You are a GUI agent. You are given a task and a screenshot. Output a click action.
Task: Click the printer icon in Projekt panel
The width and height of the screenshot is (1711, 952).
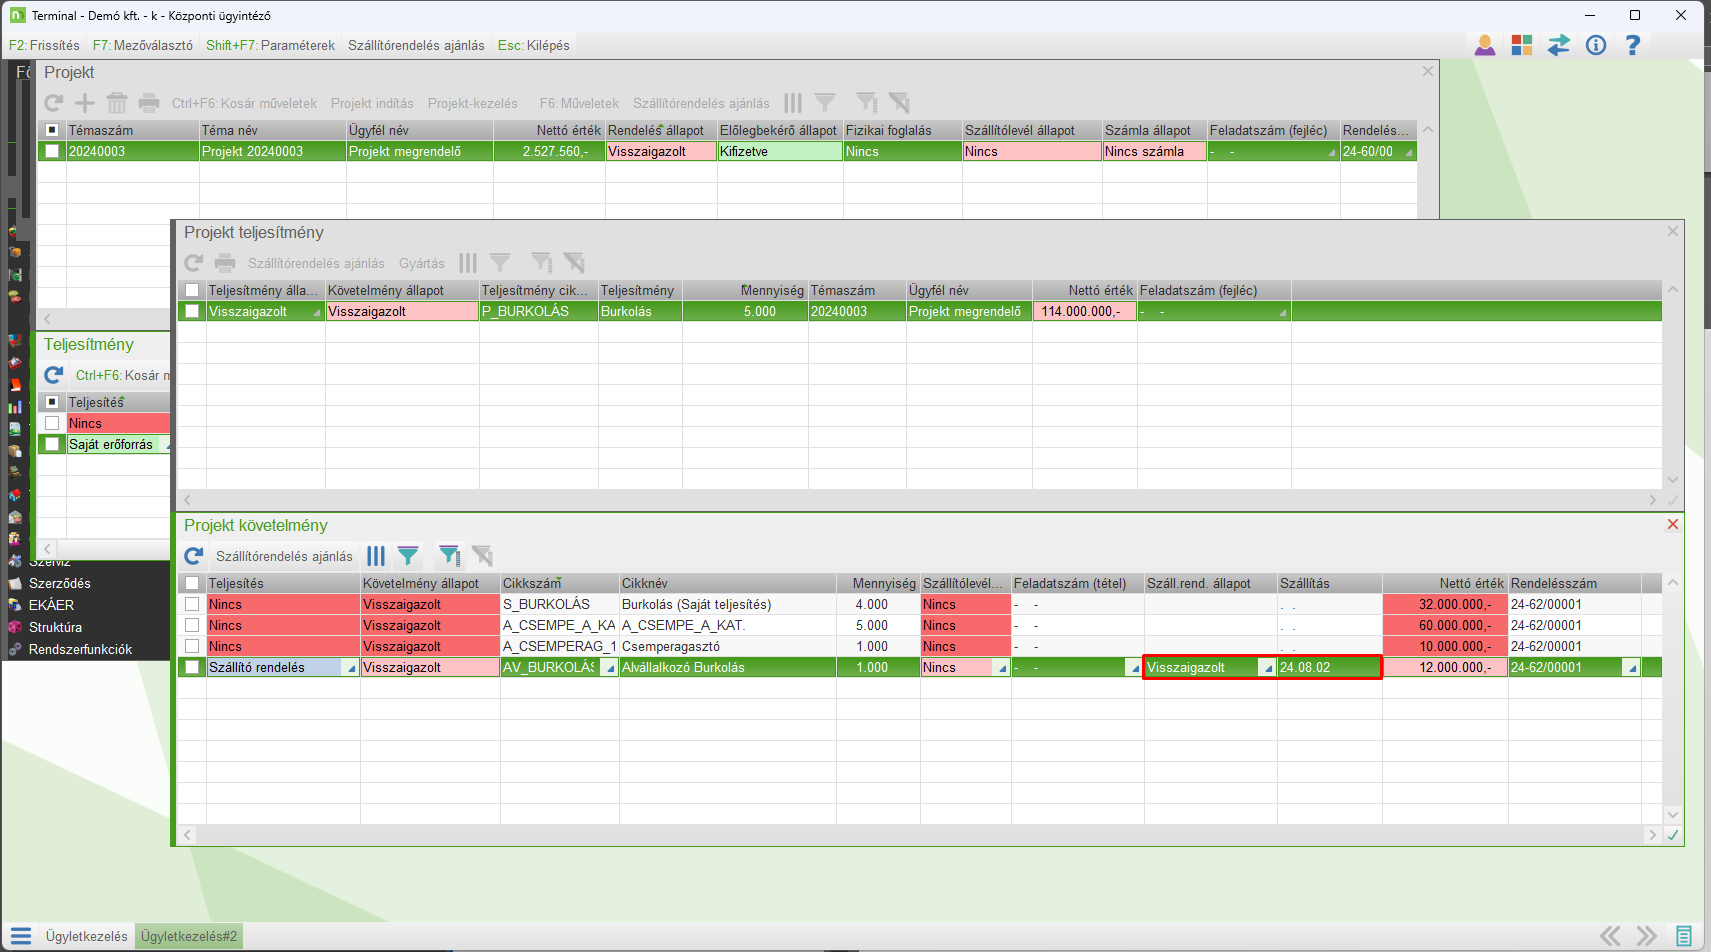(x=149, y=103)
